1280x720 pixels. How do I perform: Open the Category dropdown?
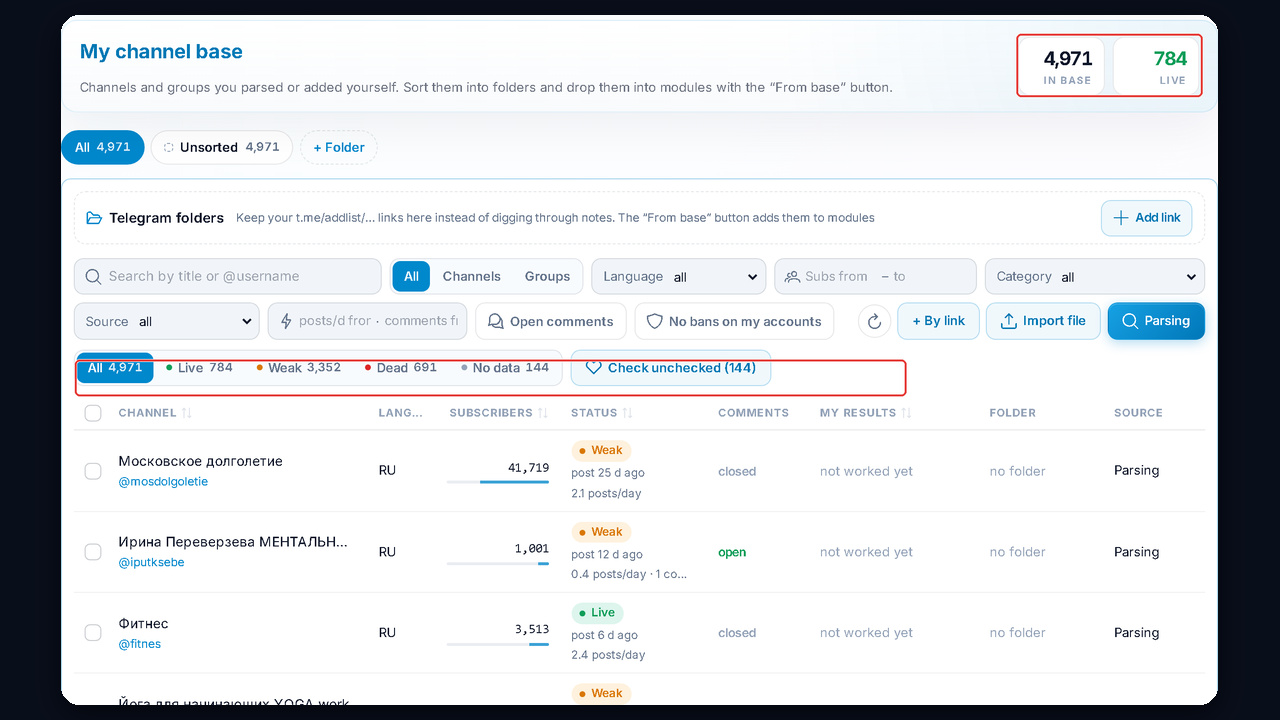tap(1095, 276)
